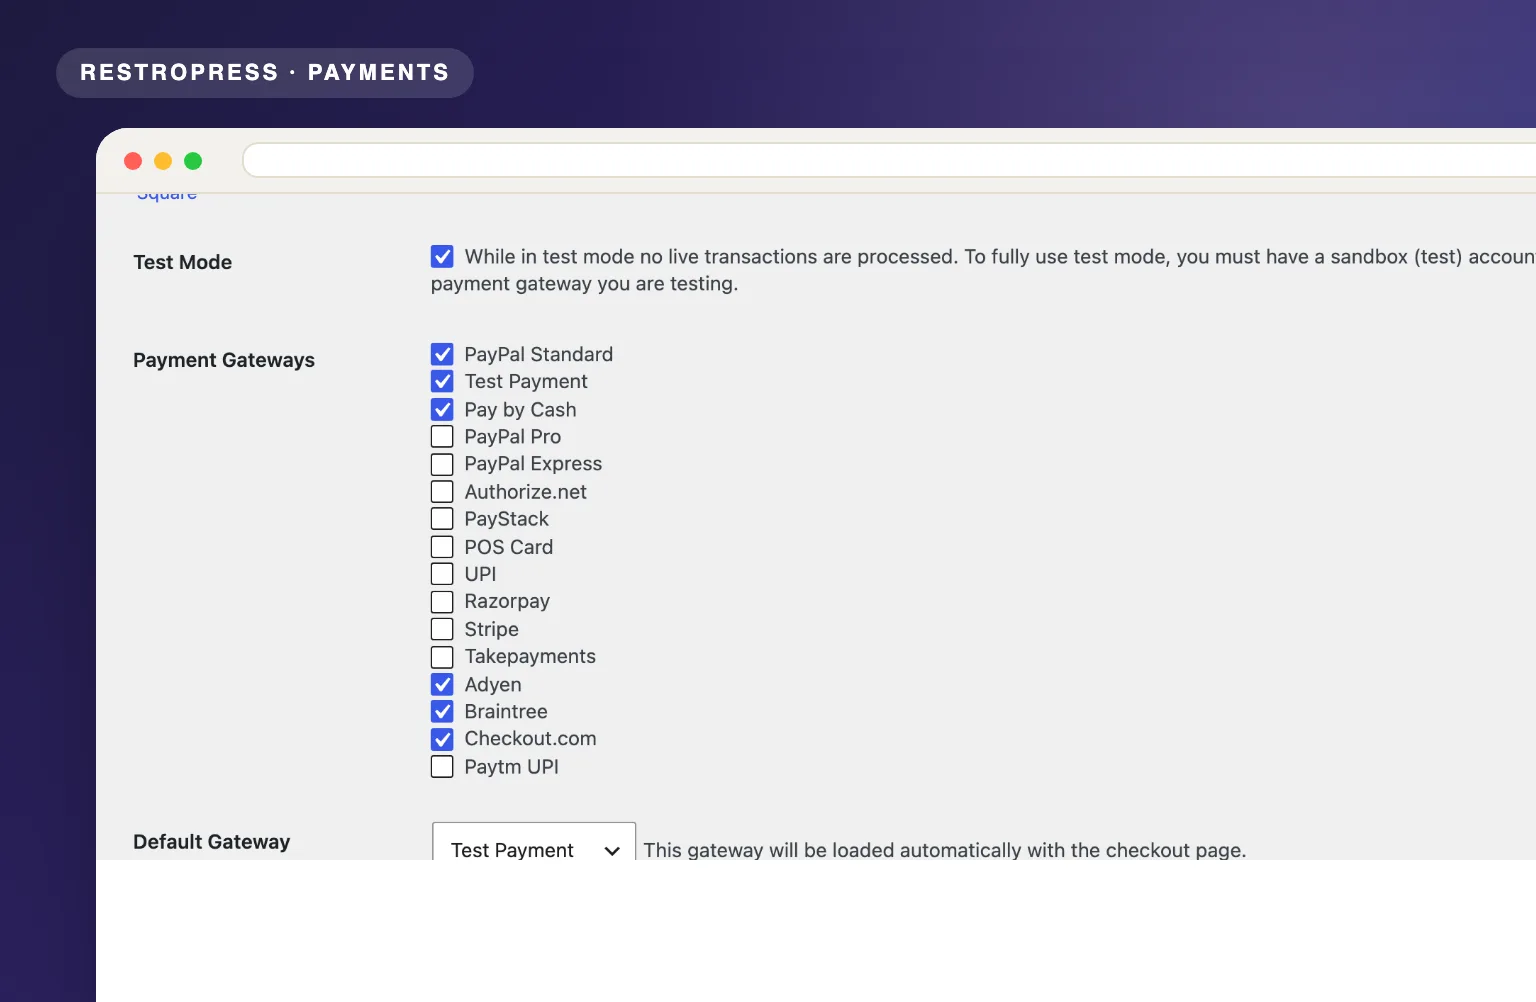Enable PayPal Pro gateway
This screenshot has height=1002, width=1536.
tap(442, 436)
